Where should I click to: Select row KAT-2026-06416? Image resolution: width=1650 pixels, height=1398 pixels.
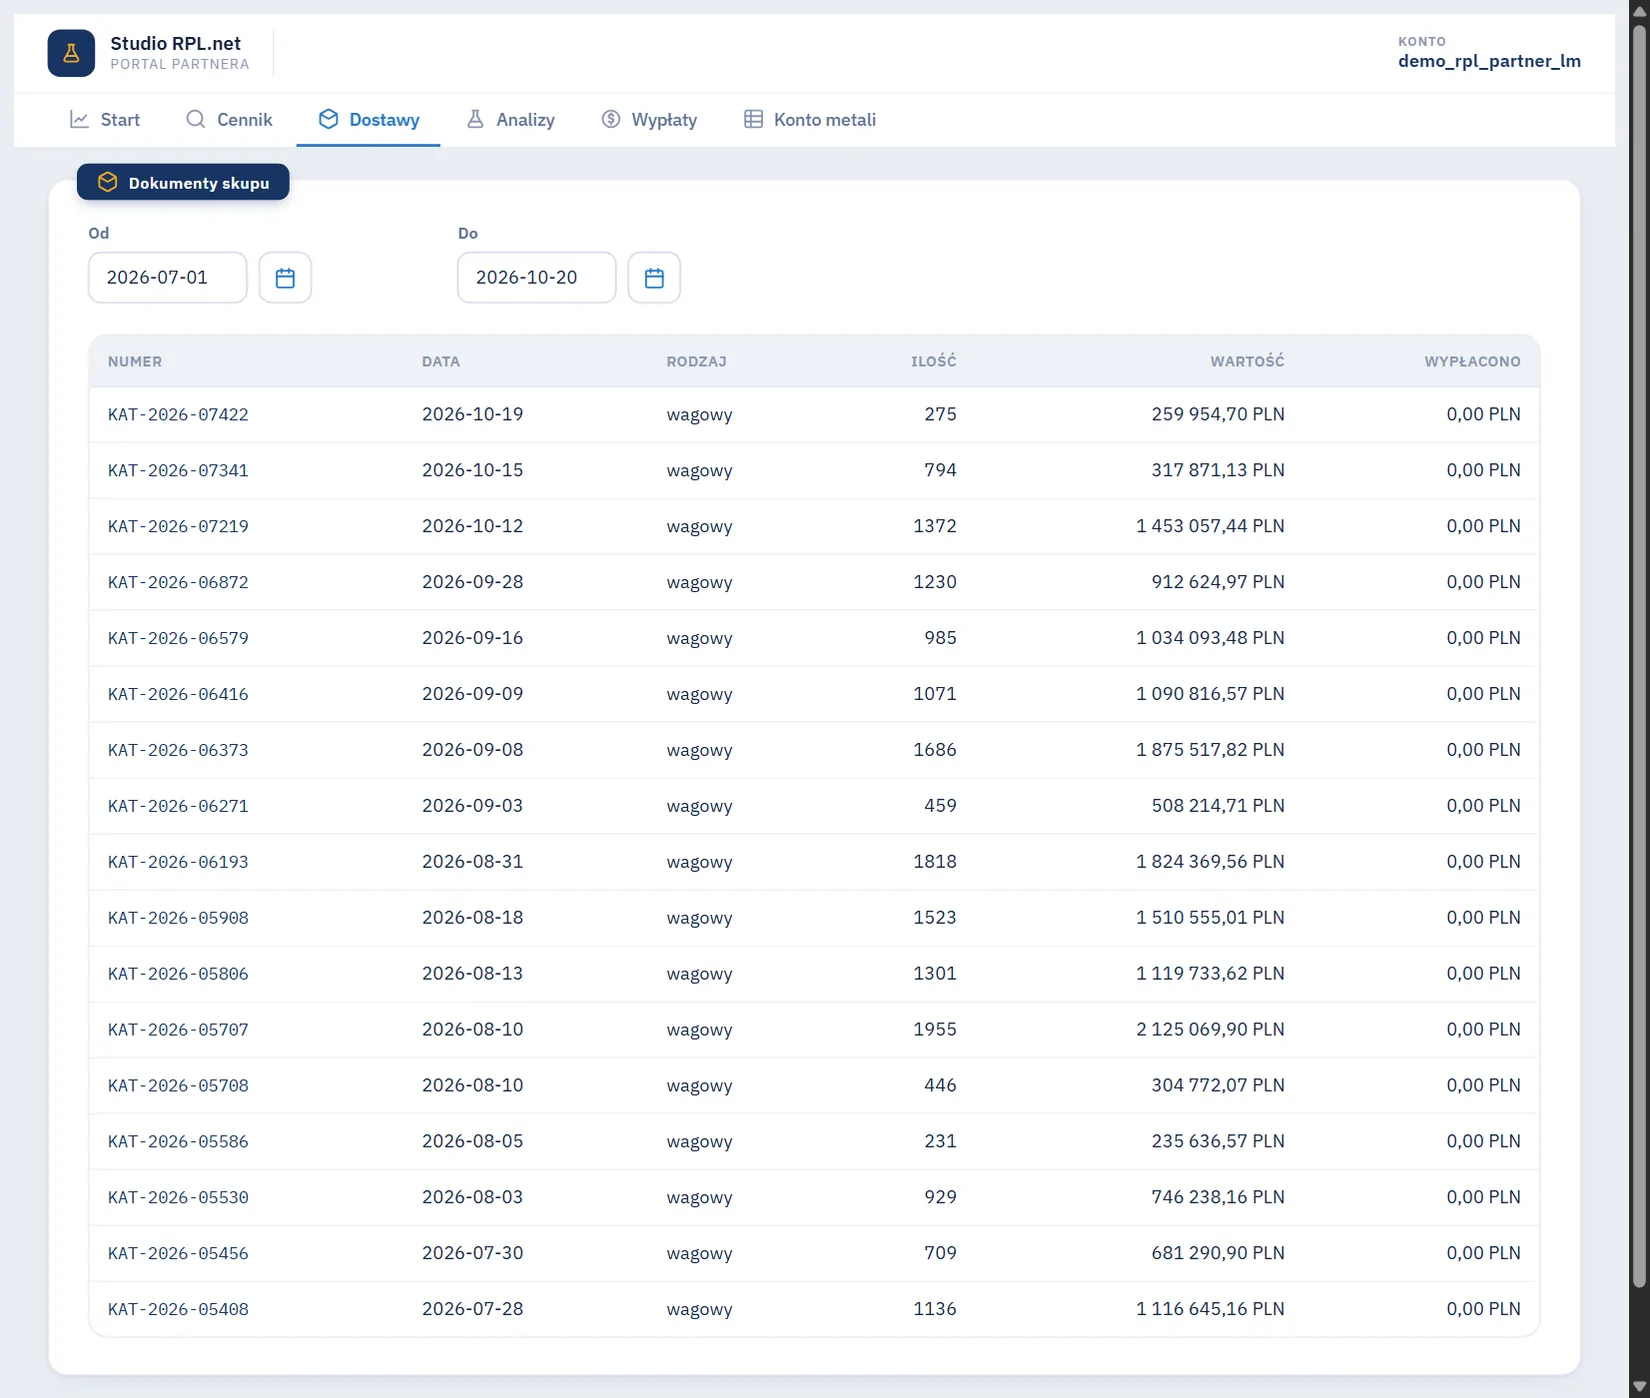click(x=814, y=694)
